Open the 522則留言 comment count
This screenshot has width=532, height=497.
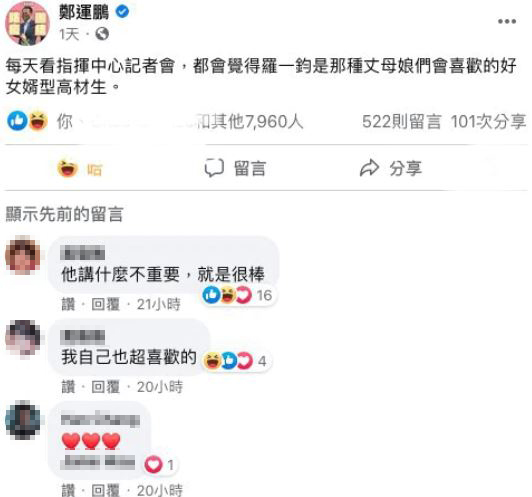402,121
